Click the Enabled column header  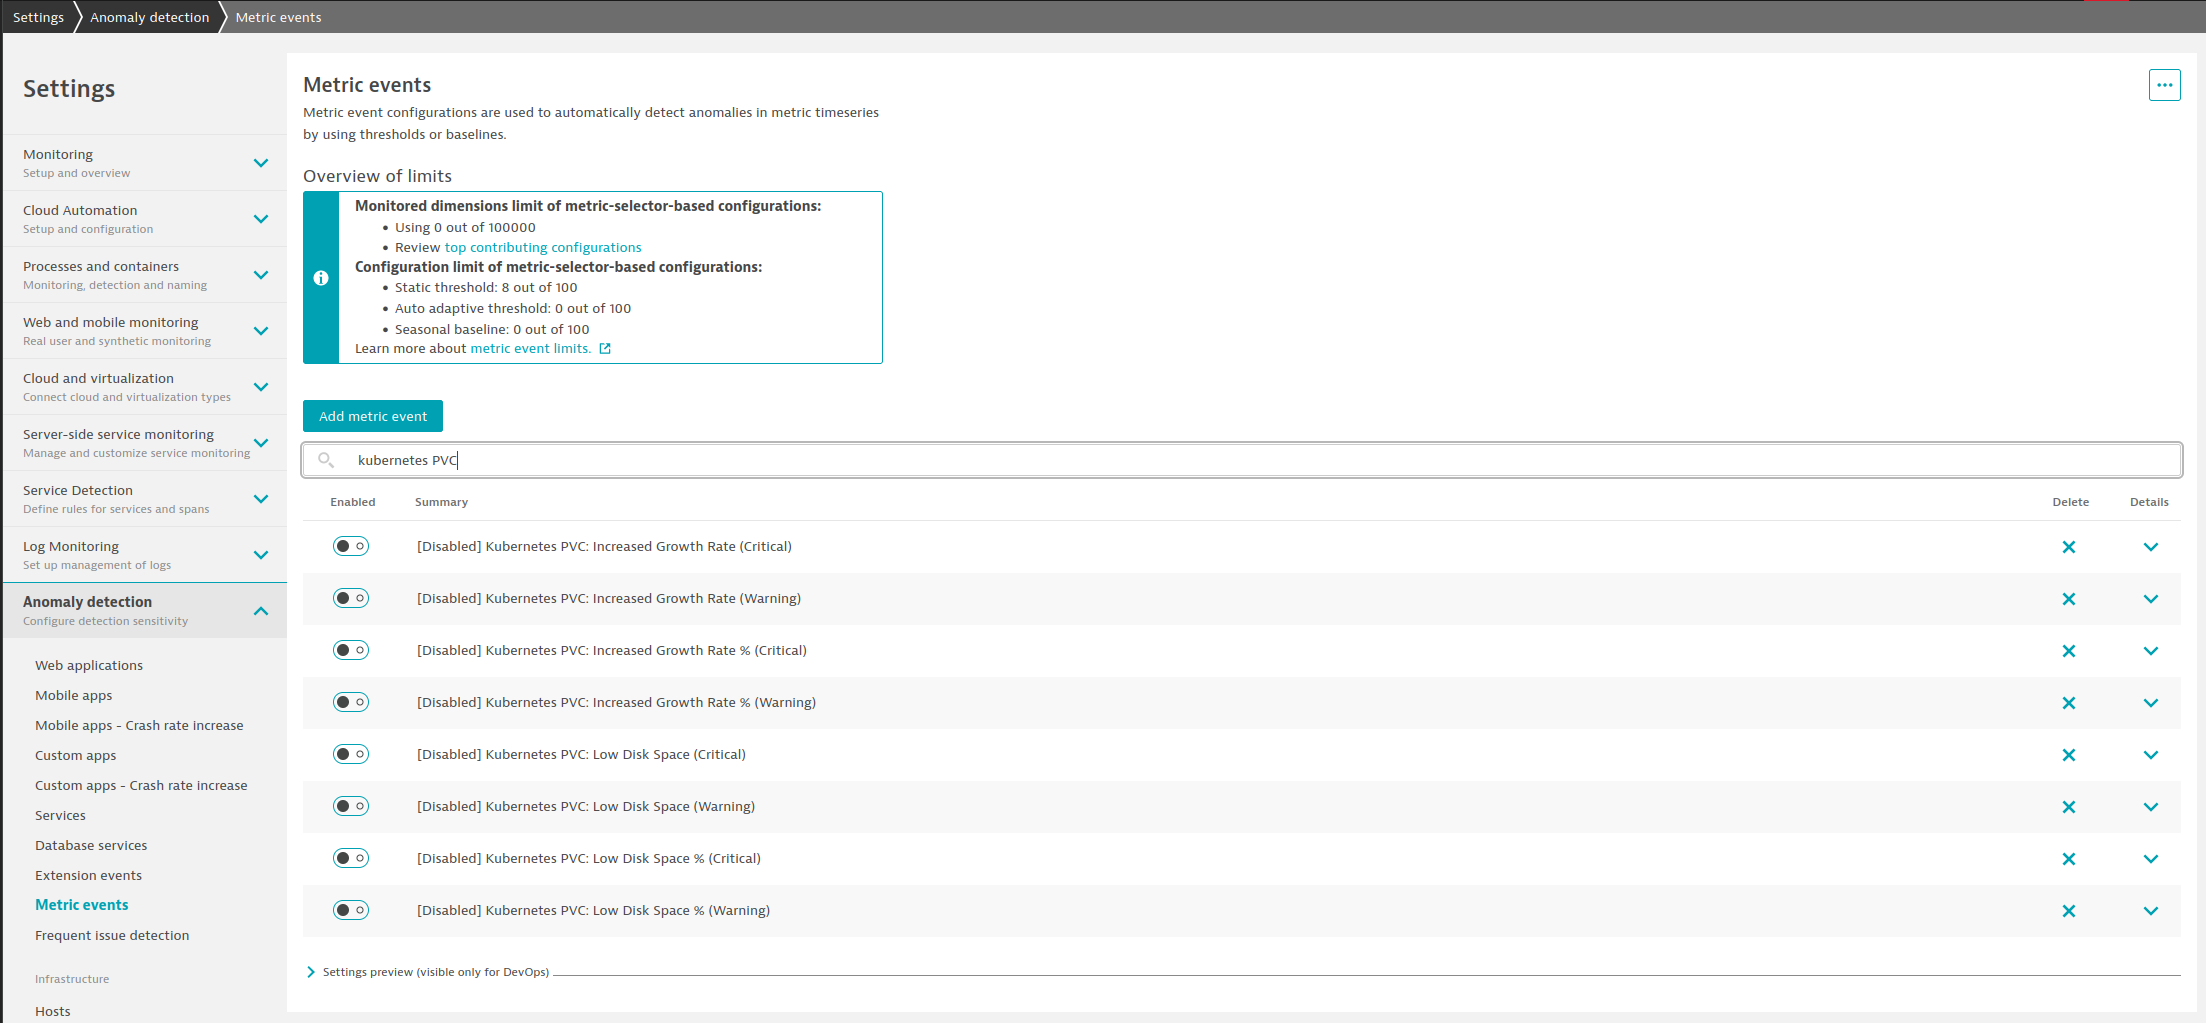click(x=353, y=503)
